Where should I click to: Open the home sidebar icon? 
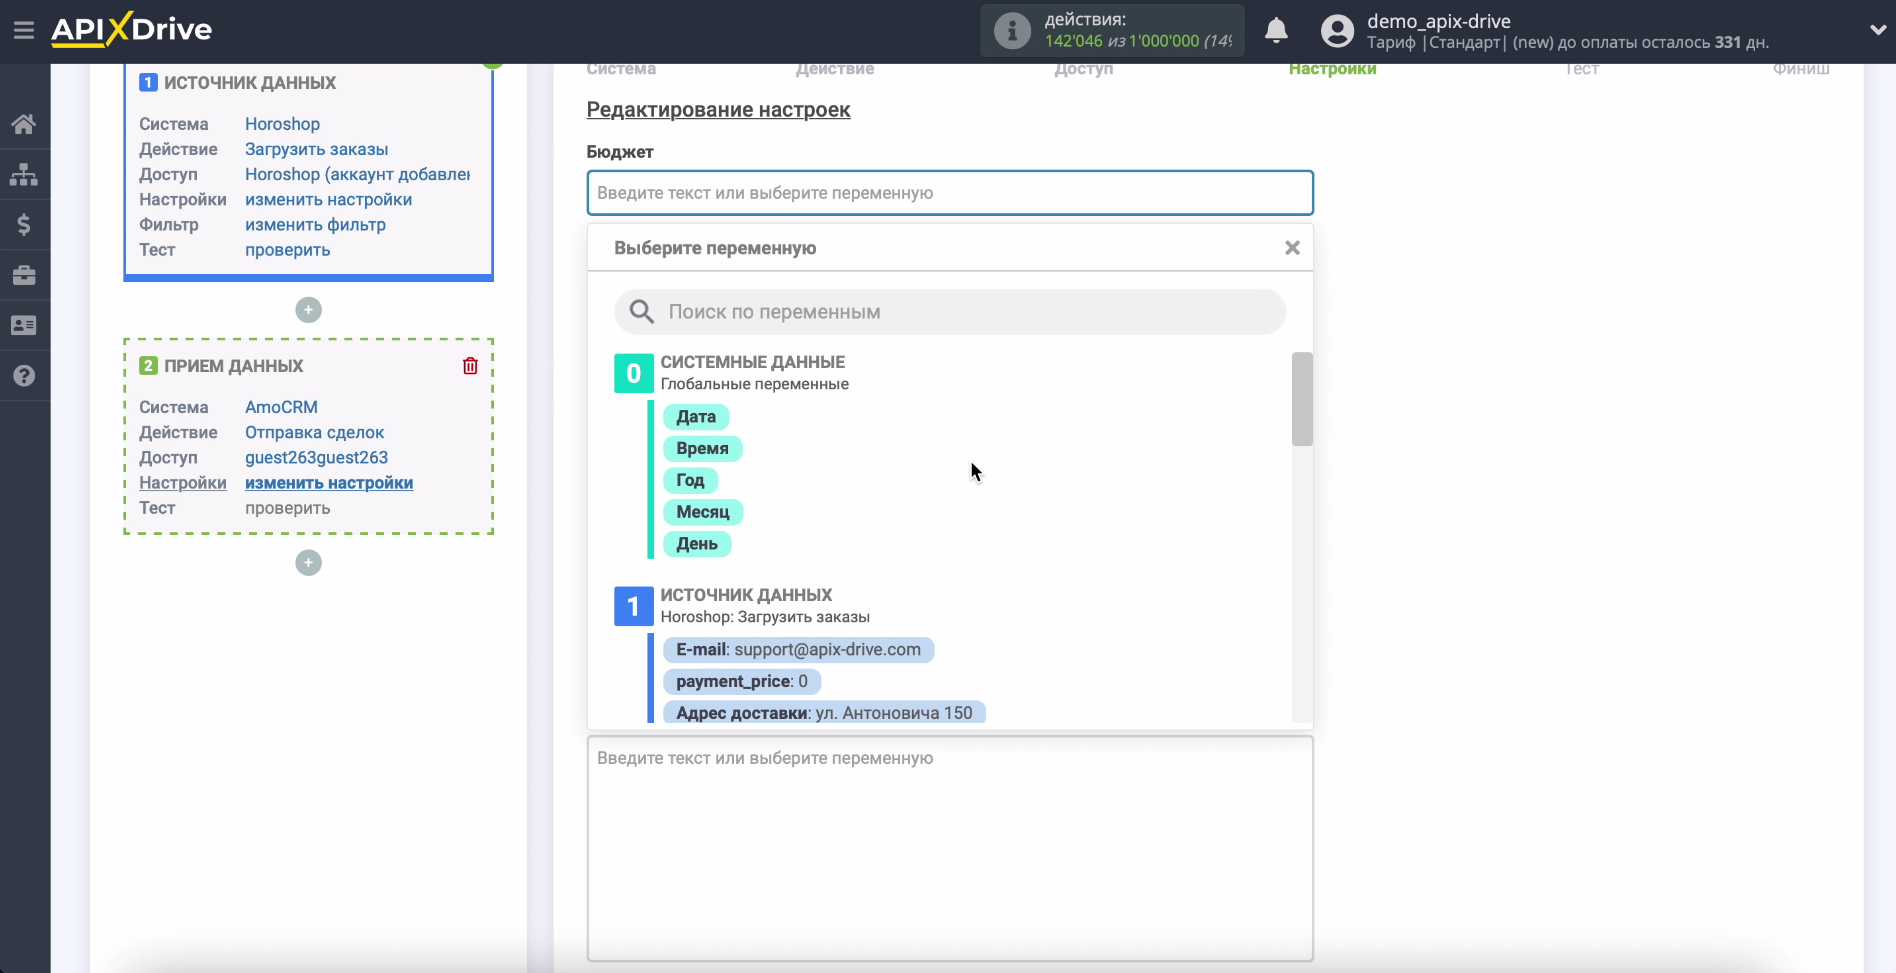tap(24, 124)
